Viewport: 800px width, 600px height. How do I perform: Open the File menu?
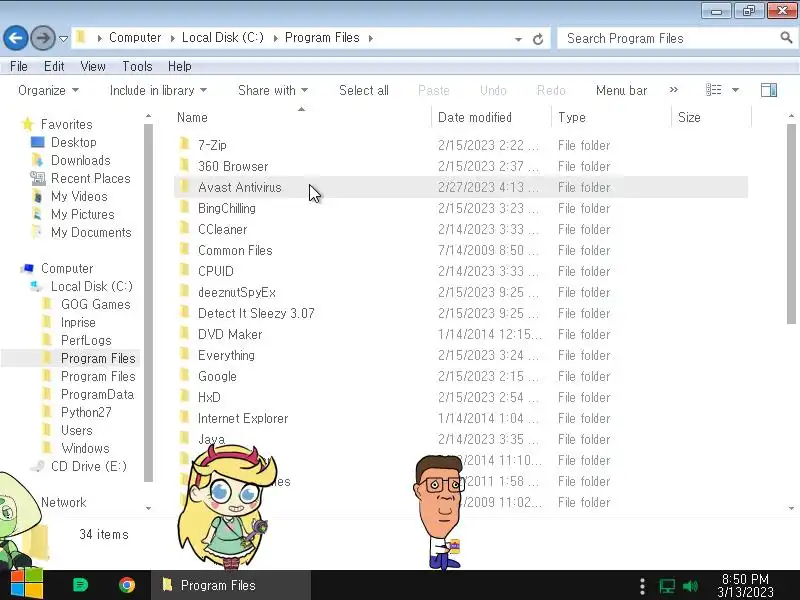(x=19, y=66)
